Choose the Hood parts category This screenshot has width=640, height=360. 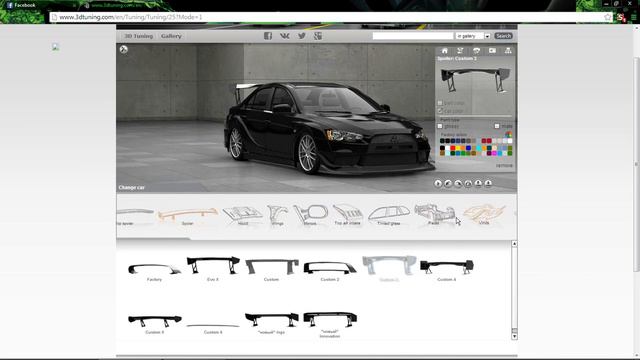(x=242, y=216)
